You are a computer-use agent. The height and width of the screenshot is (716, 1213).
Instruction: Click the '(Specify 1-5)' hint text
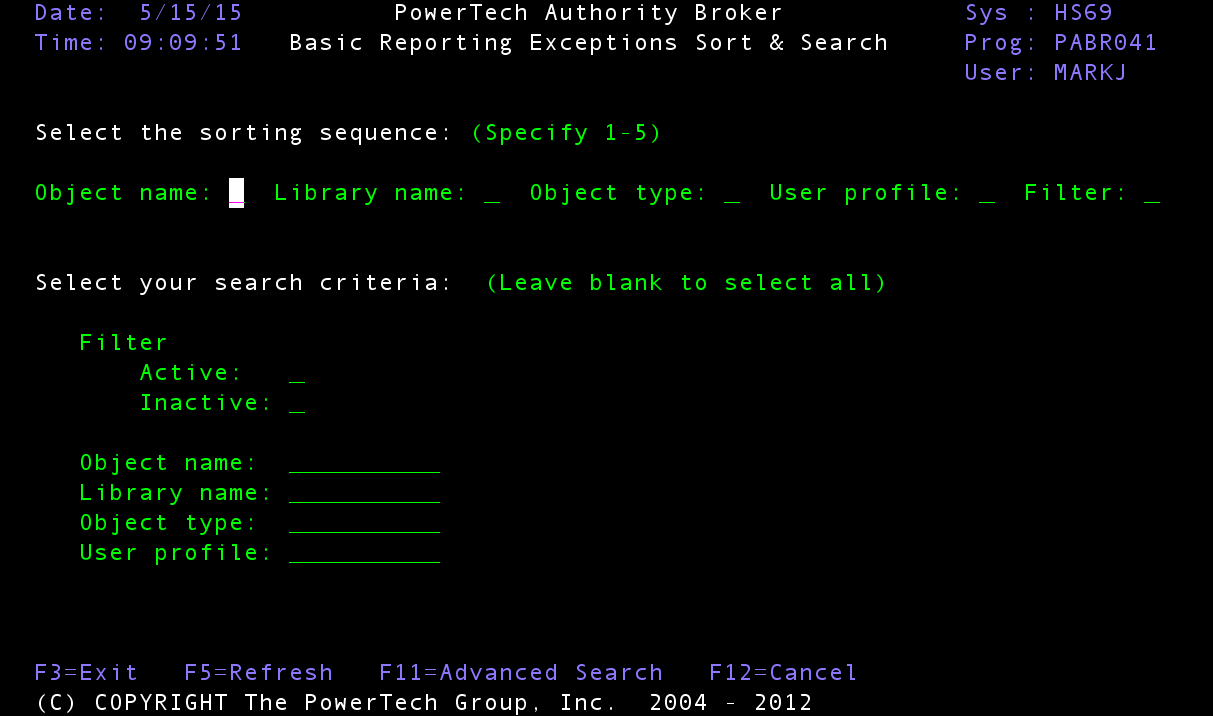tap(566, 133)
